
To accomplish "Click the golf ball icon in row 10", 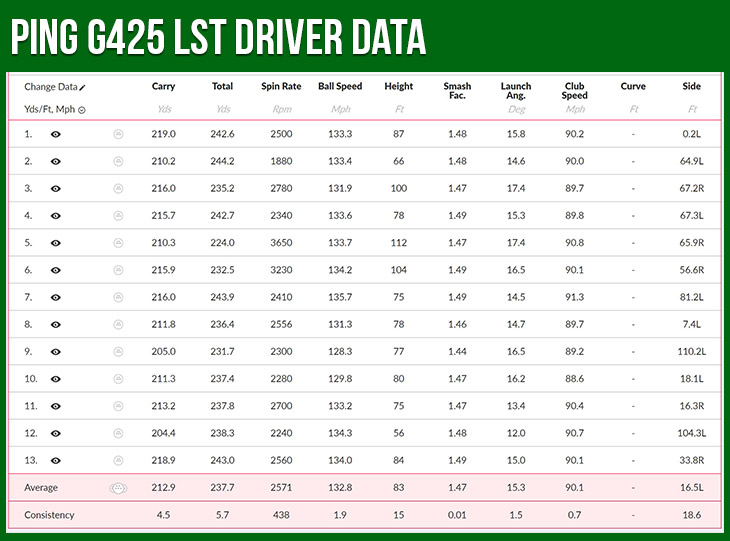I will pos(118,379).
